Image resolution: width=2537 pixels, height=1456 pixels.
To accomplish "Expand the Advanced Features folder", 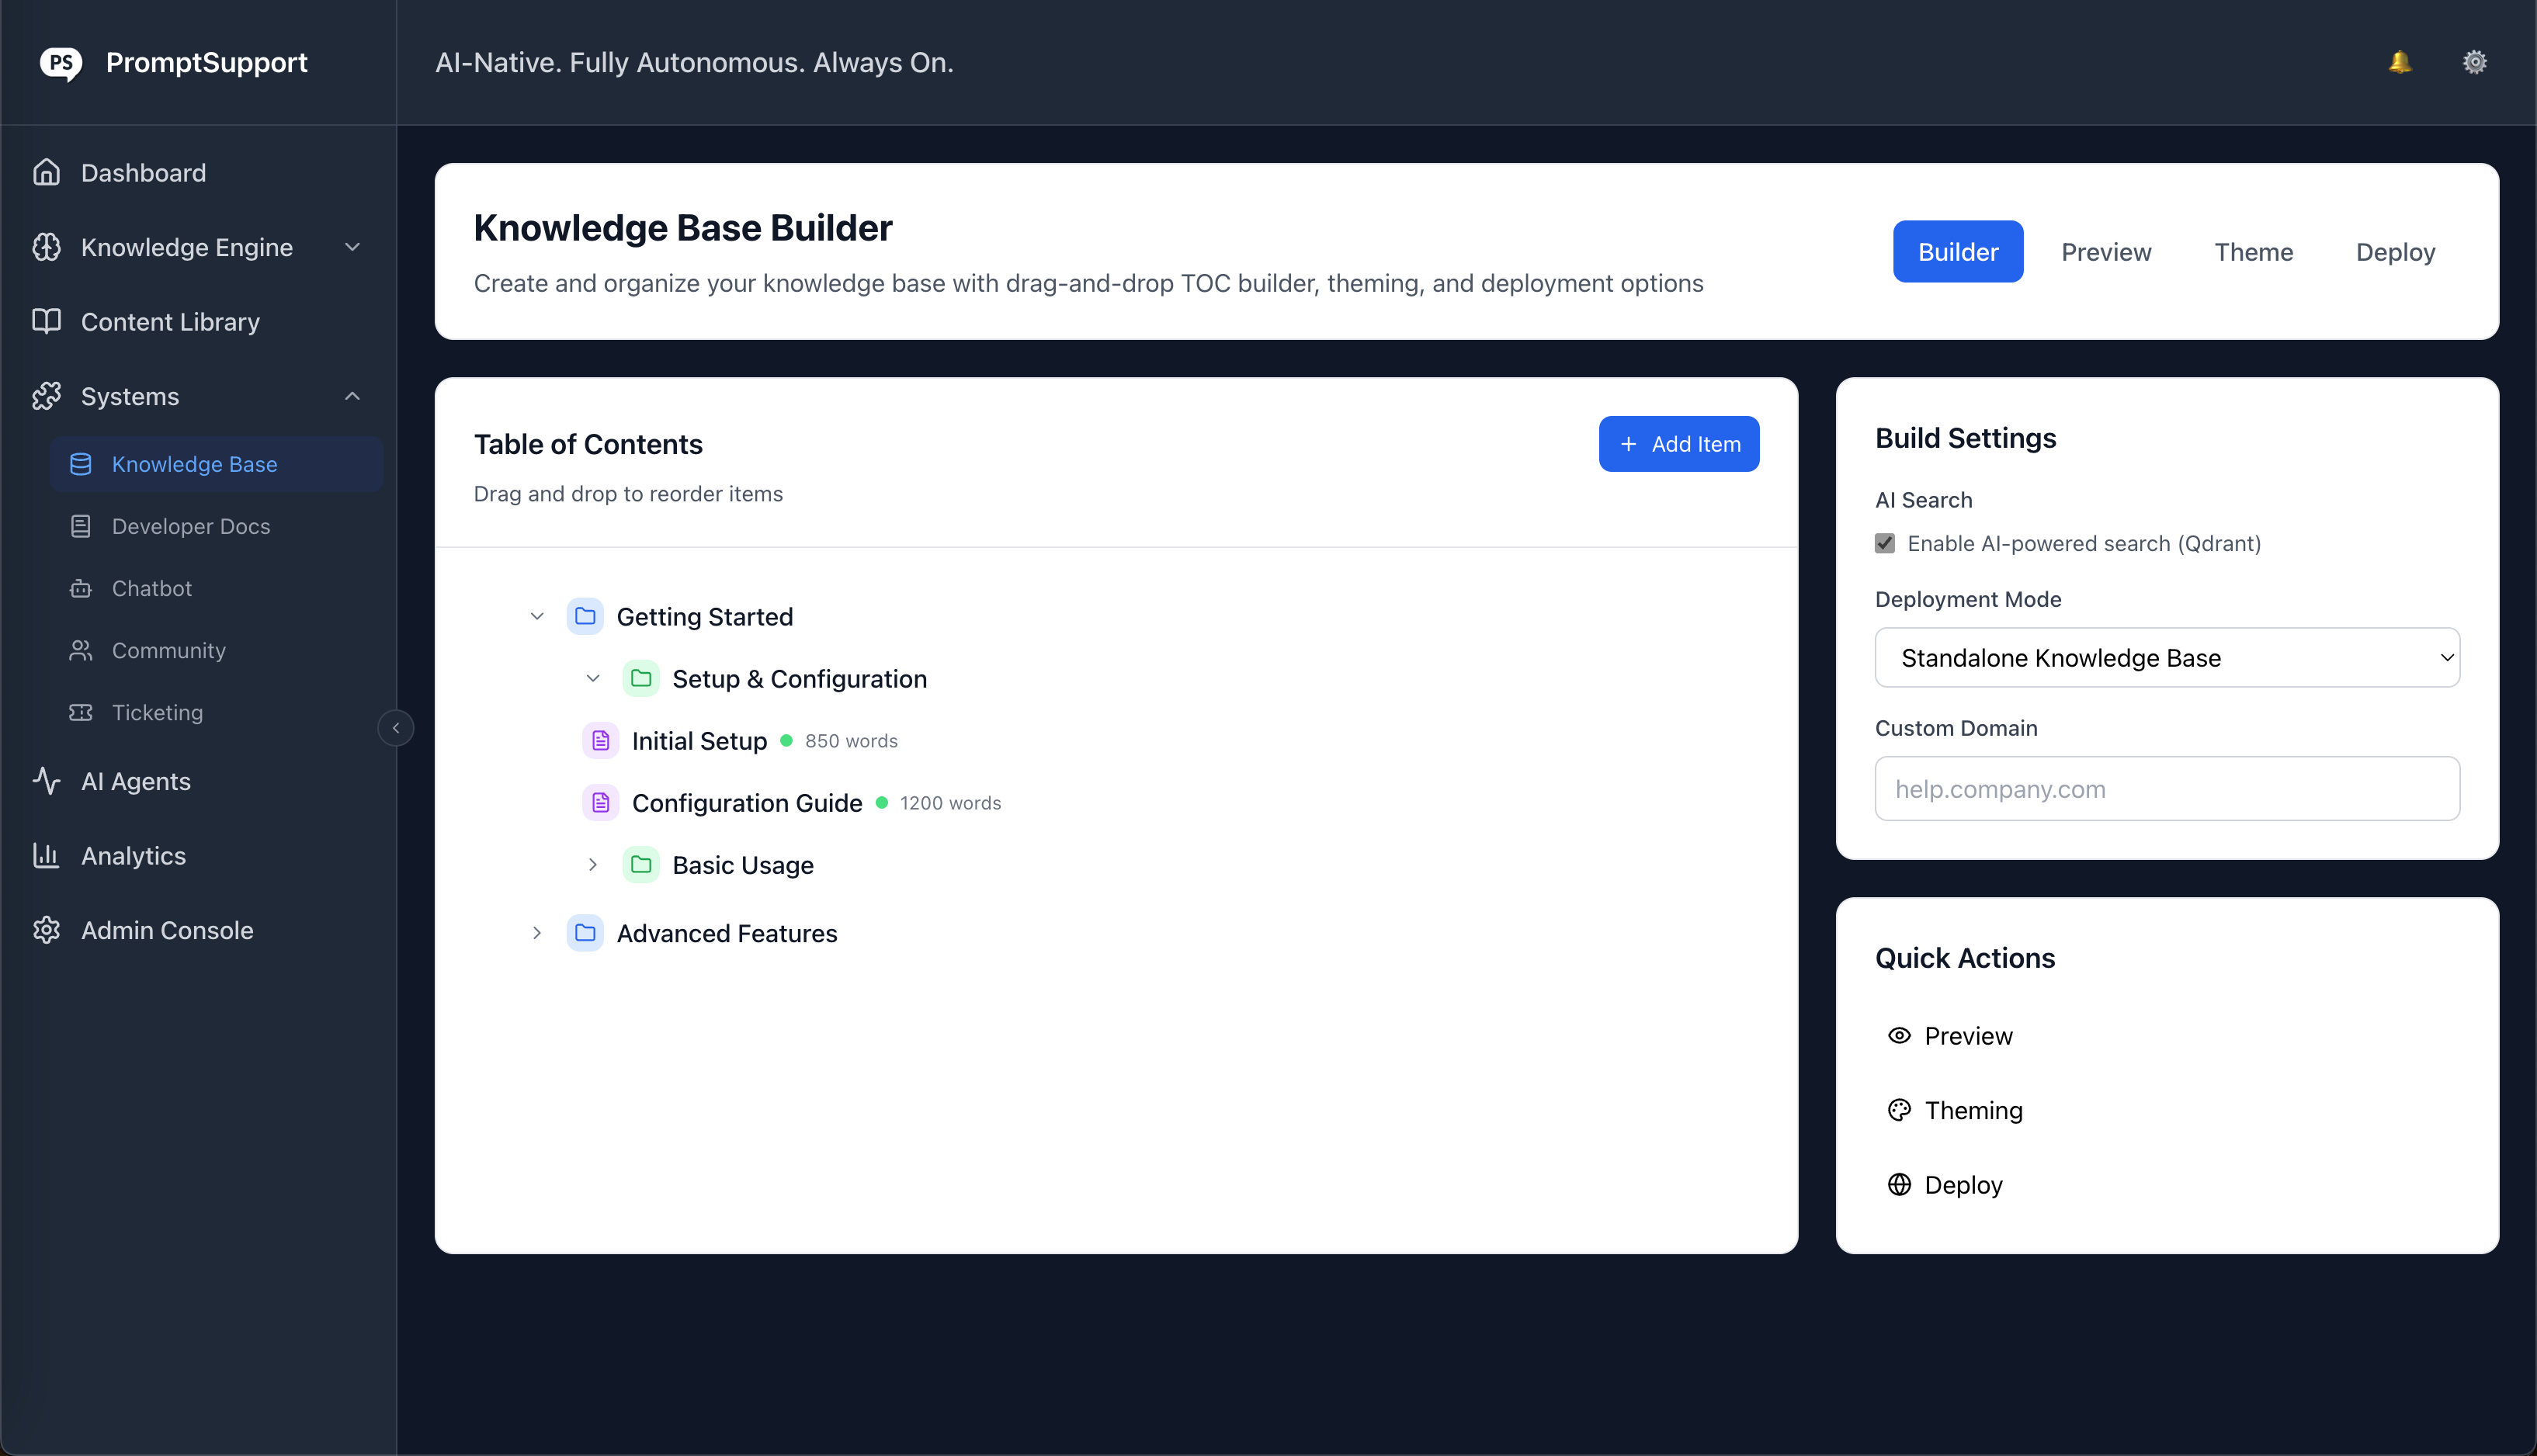I will click(537, 933).
